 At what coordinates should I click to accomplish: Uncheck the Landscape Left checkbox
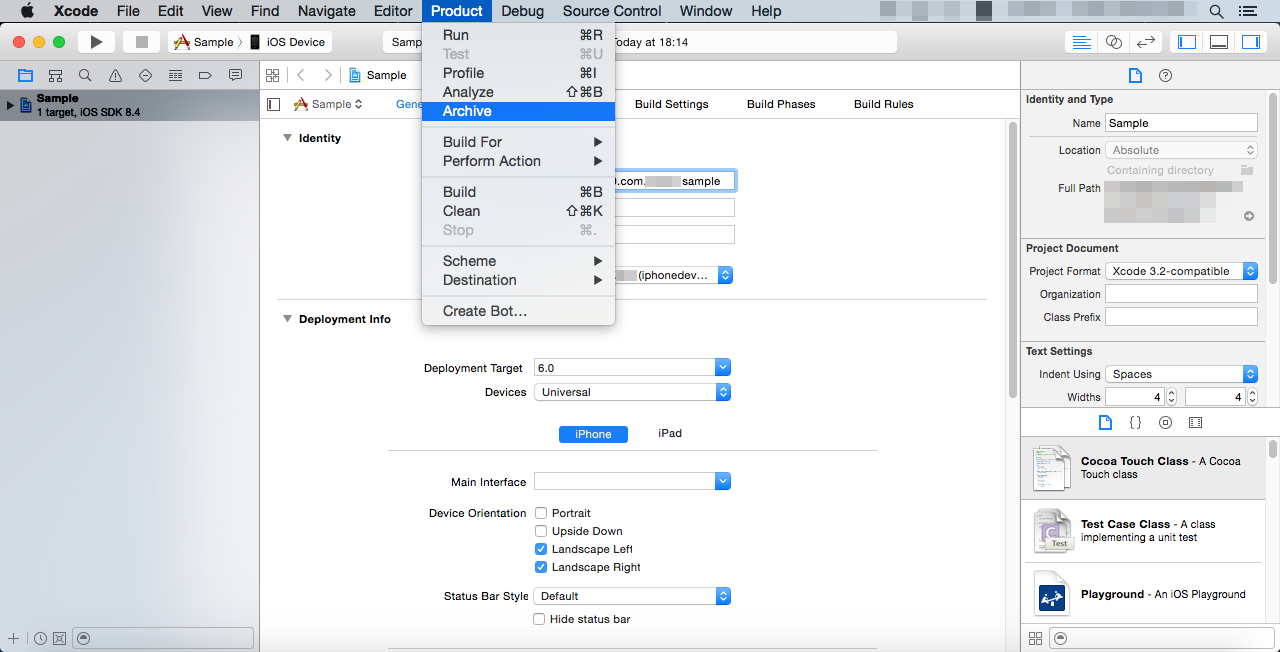pos(540,549)
